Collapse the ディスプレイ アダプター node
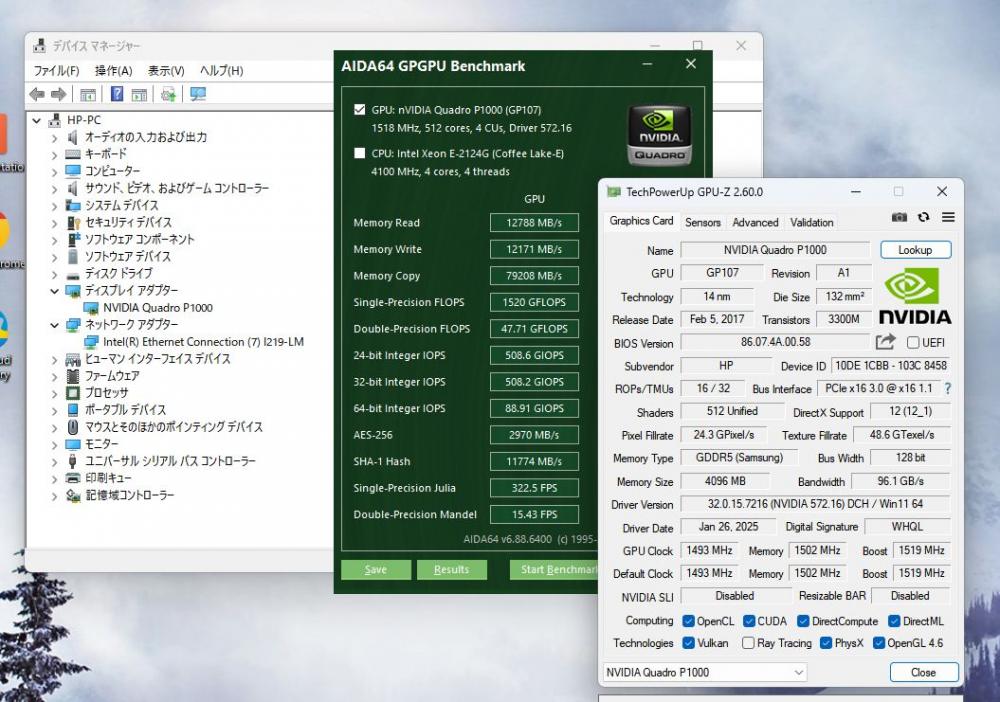Viewport: 1000px width, 702px height. click(x=54, y=291)
